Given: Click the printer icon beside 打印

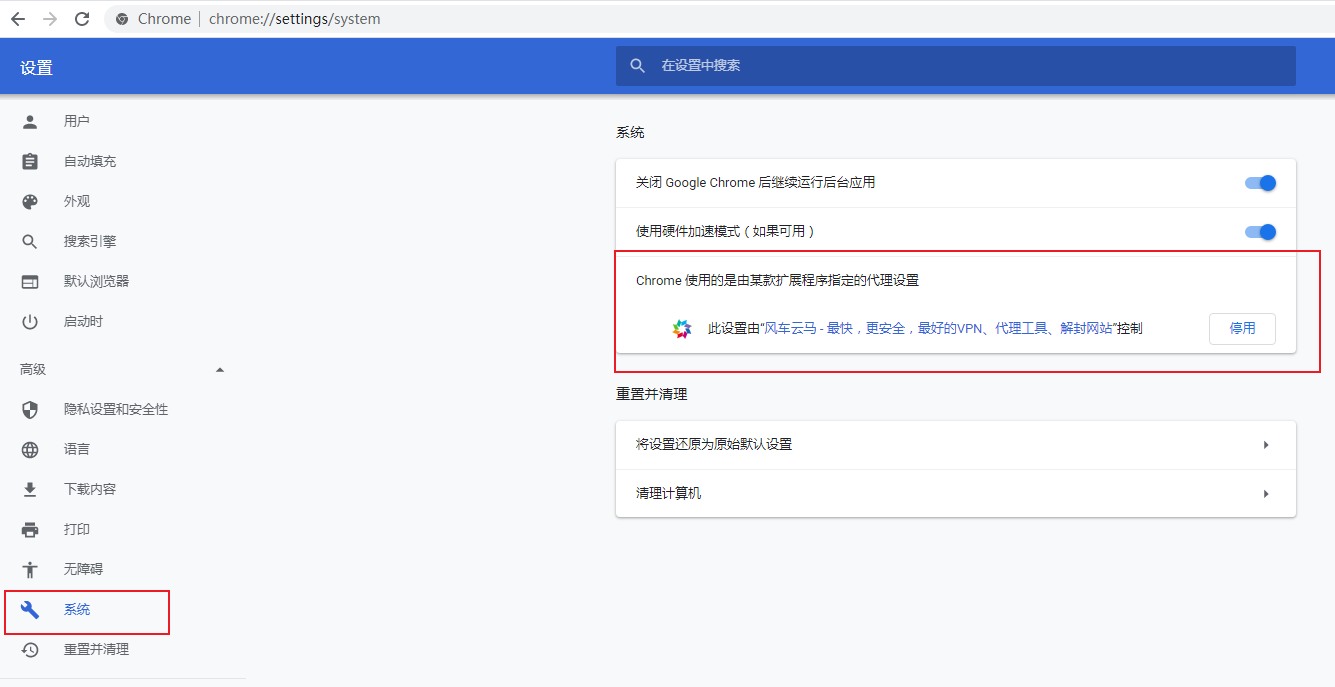Looking at the screenshot, I should pyautogui.click(x=30, y=529).
